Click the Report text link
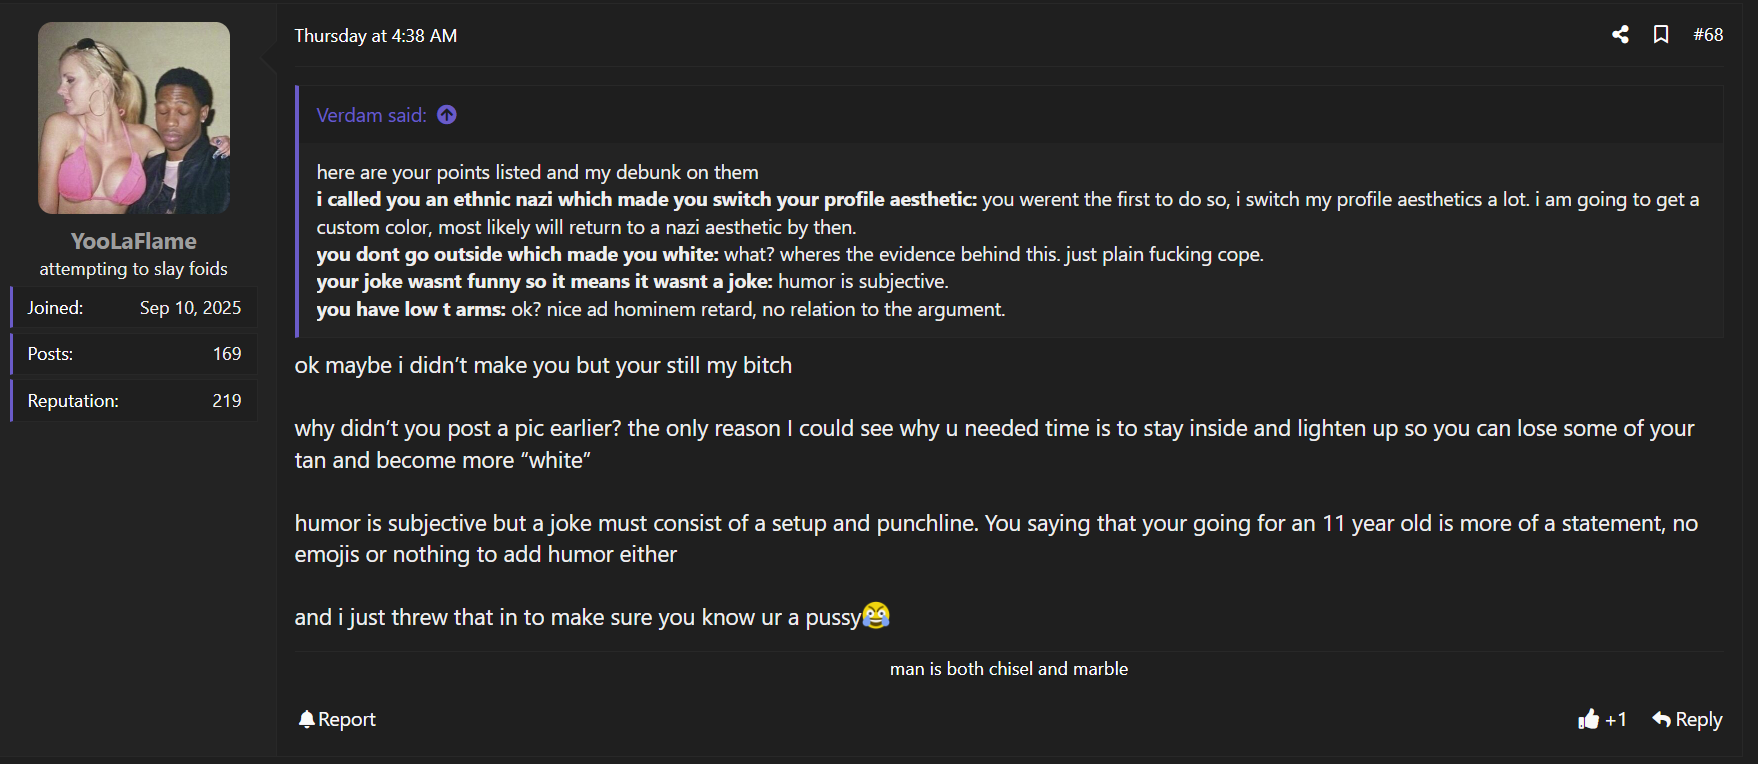Viewport: 1758px width, 764px height. [347, 719]
